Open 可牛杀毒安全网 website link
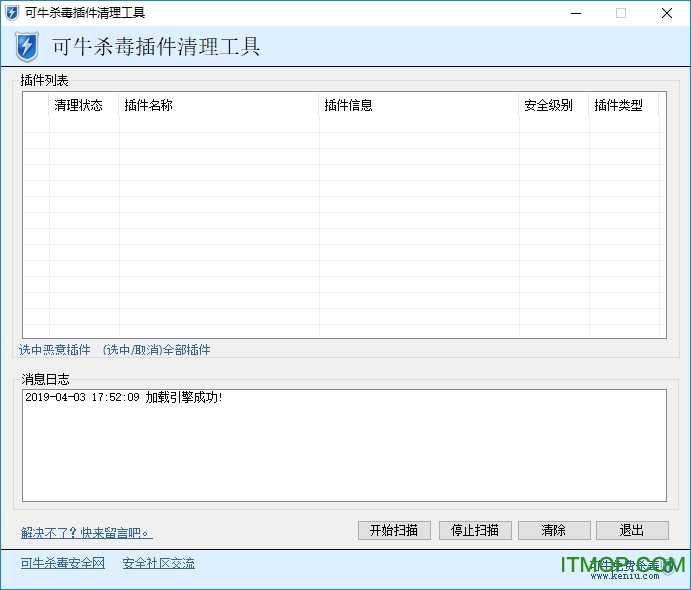 click(x=63, y=563)
